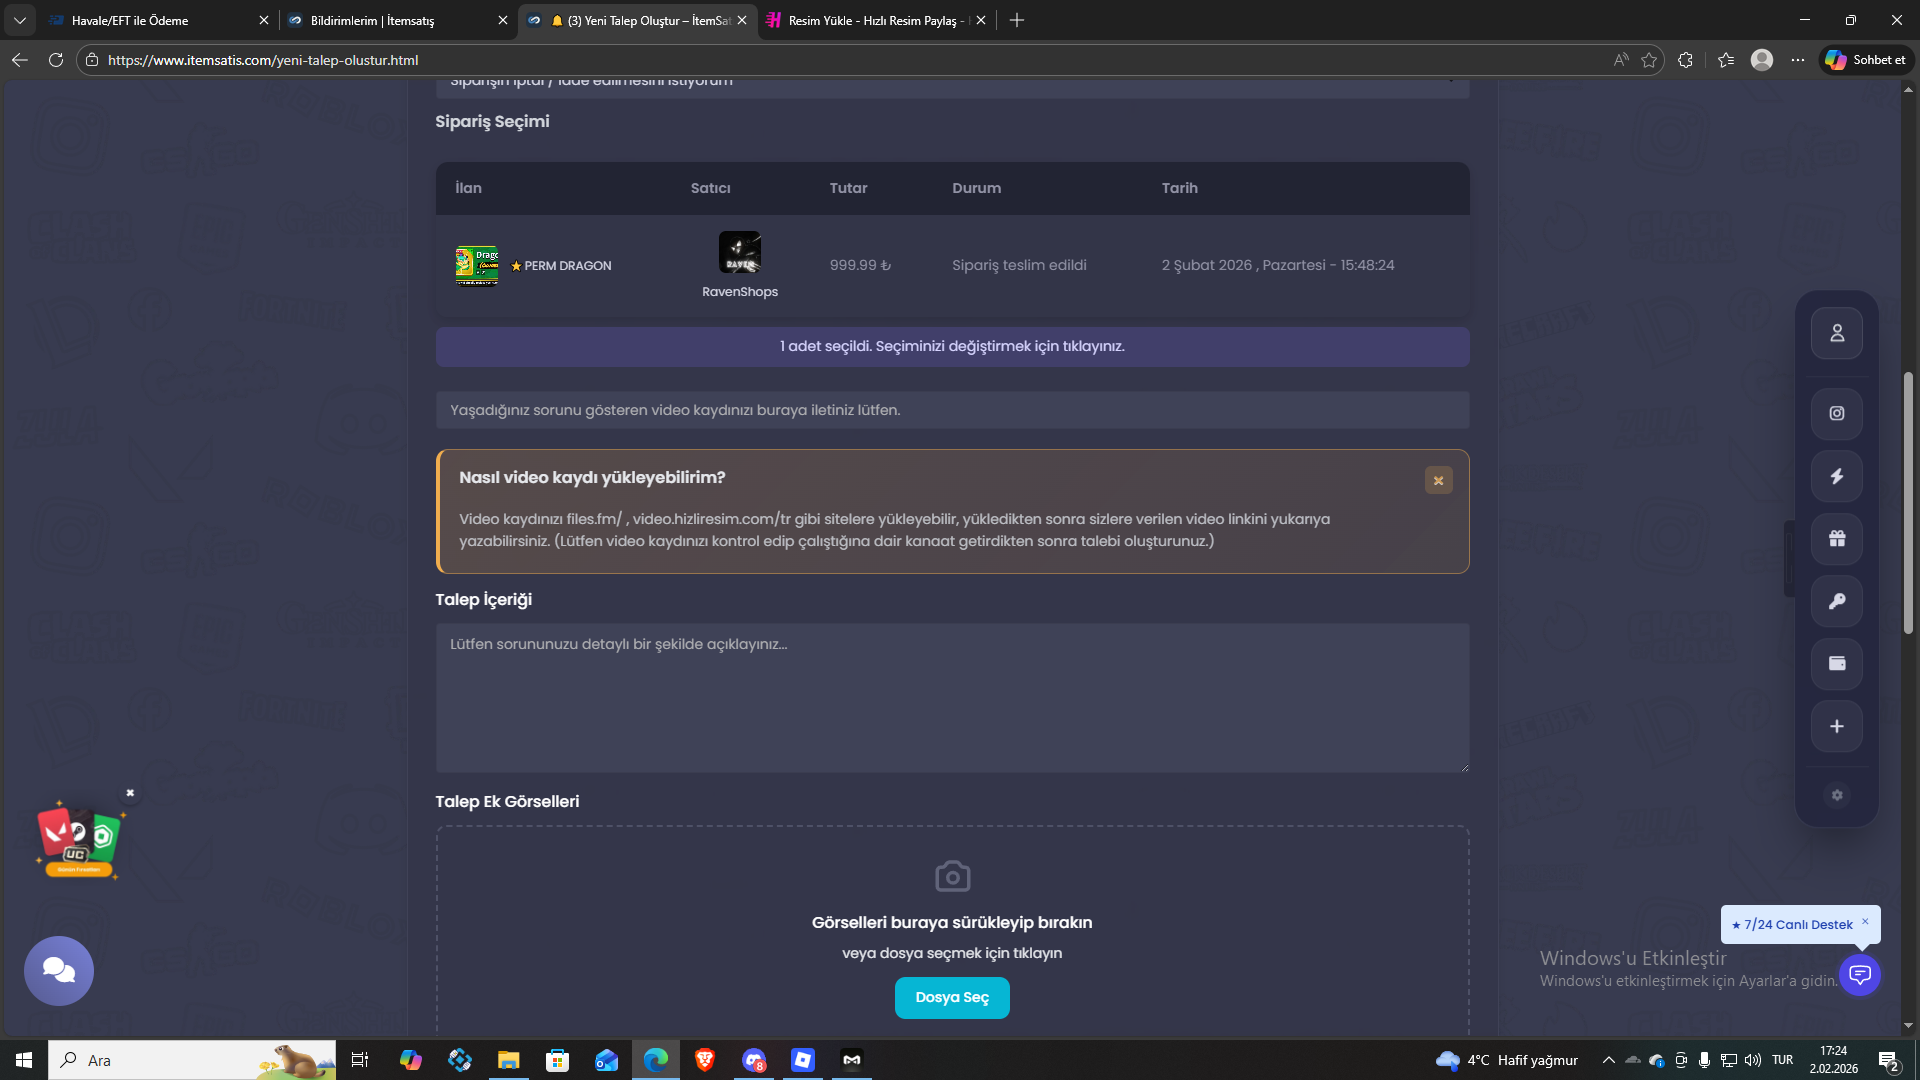The height and width of the screenshot is (1080, 1920).
Task: Click the 7/24 Canlı Destek label
Action: coord(1798,925)
